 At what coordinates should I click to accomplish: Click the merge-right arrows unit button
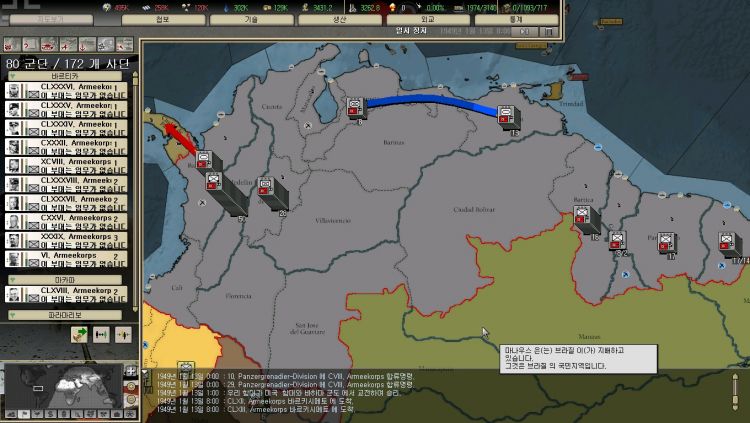point(101,334)
